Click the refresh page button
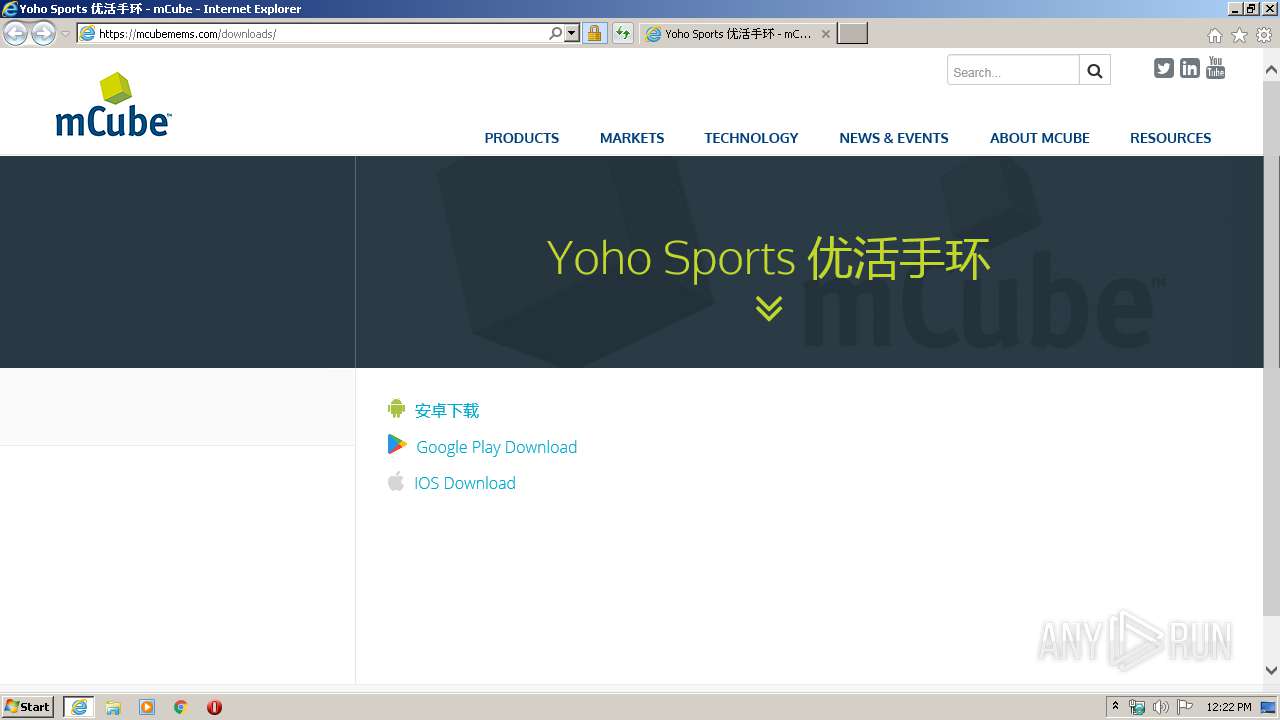 click(x=623, y=34)
